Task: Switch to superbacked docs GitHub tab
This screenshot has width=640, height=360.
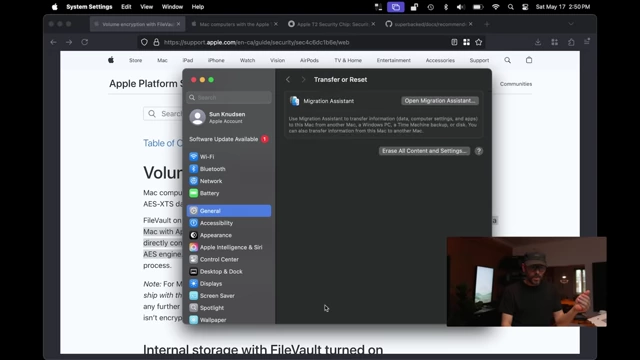Action: [x=429, y=24]
